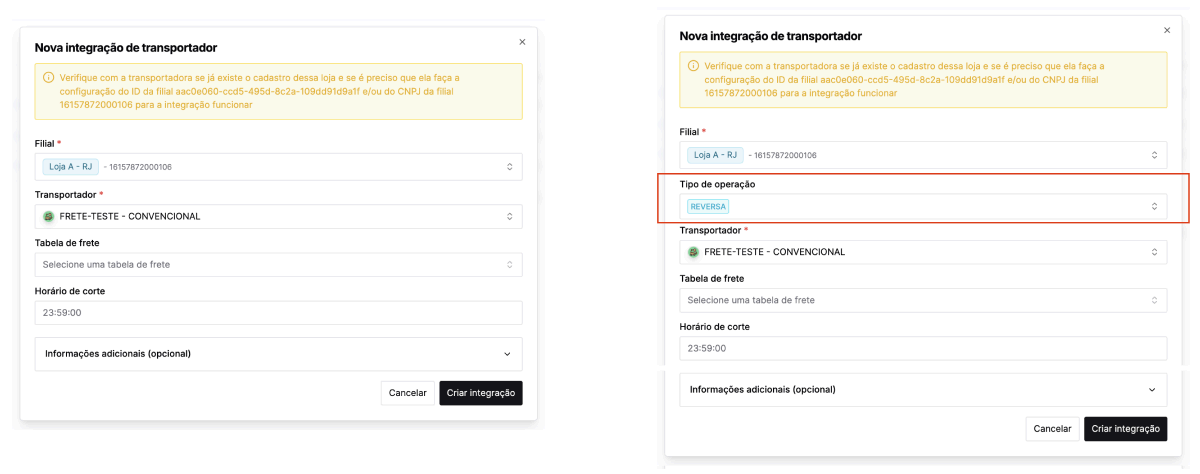Click the Loja A - RJ tag in left dialog
Screen dimensions: 1200x474
coord(71,167)
